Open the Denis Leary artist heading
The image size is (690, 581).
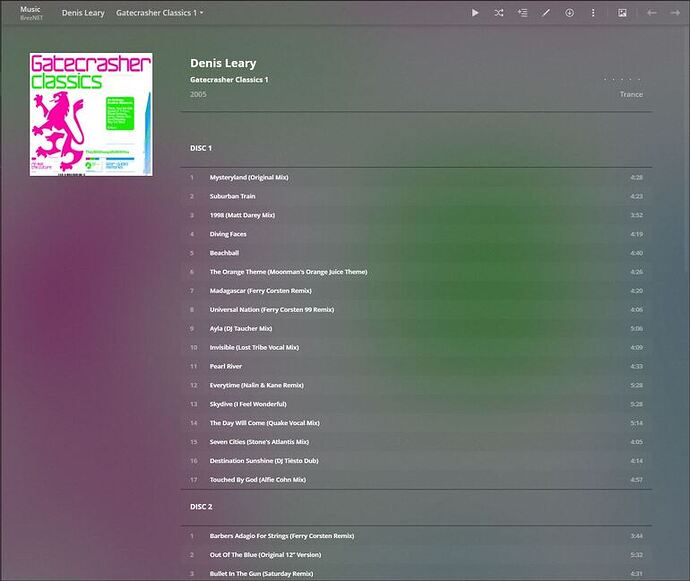(x=223, y=63)
